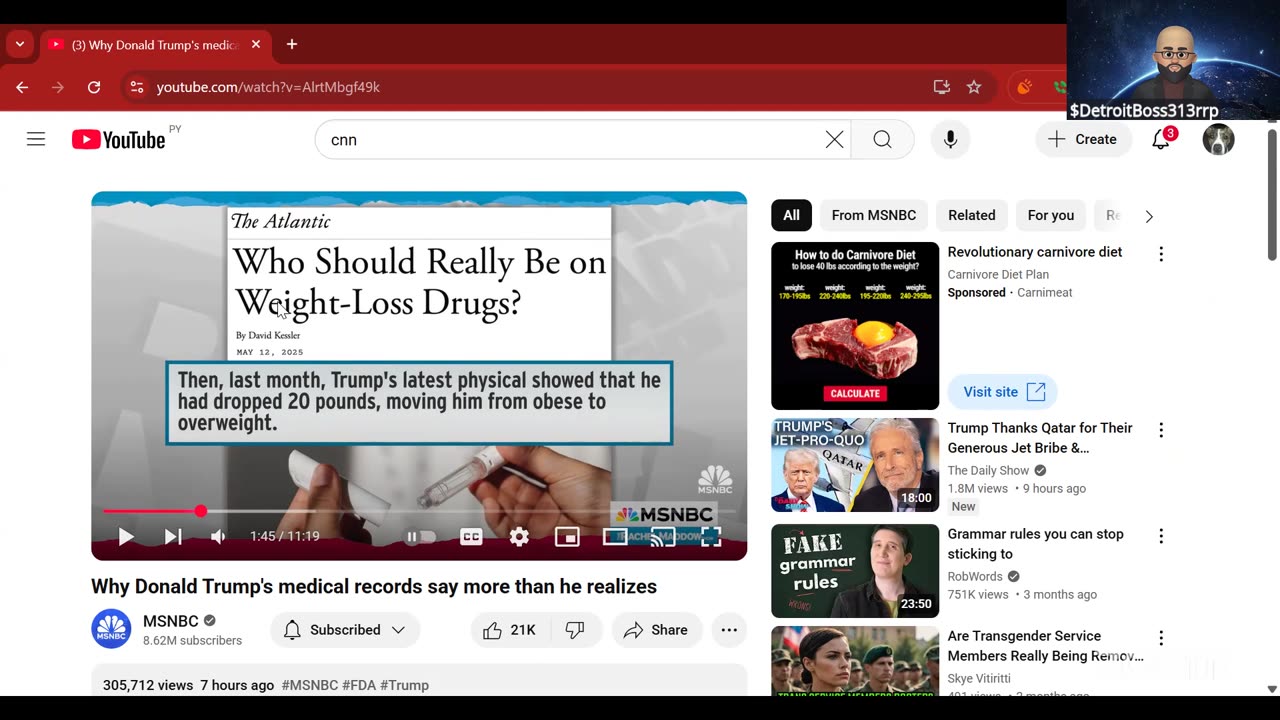Open a new browser tab
This screenshot has height=720, width=1280.
tap(292, 44)
